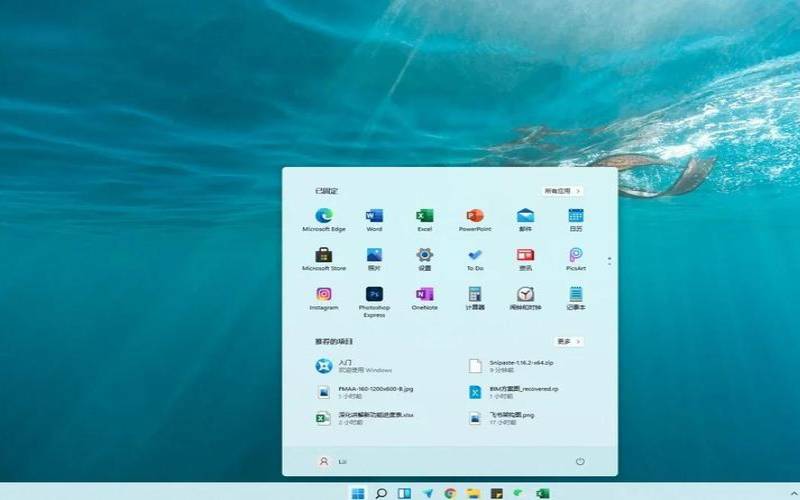Open the Lii user account menu

point(332,461)
